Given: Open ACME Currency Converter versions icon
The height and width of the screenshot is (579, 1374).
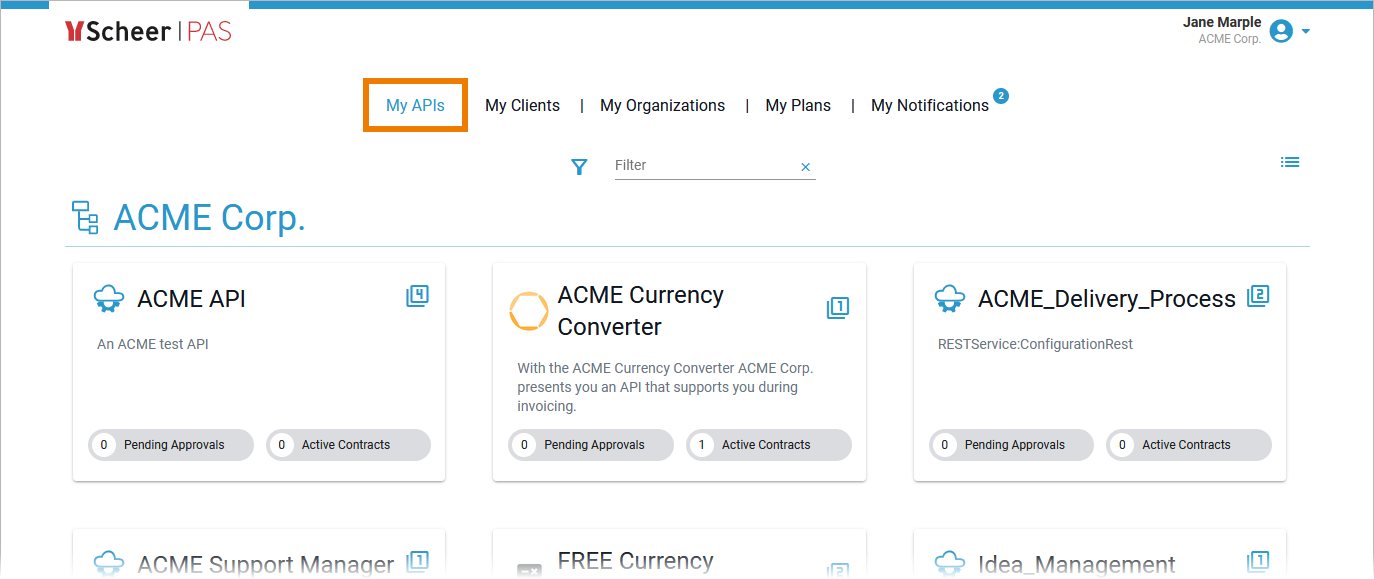Looking at the screenshot, I should pos(838,308).
